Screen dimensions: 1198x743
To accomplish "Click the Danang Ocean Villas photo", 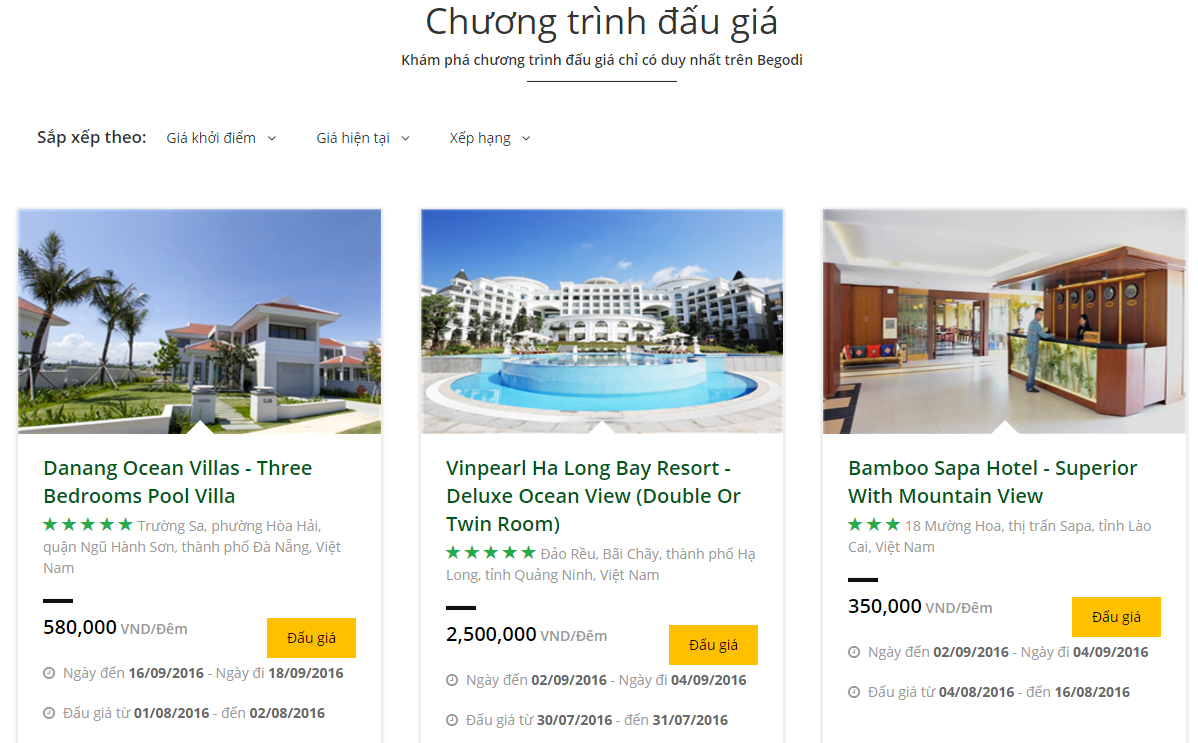I will point(199,321).
